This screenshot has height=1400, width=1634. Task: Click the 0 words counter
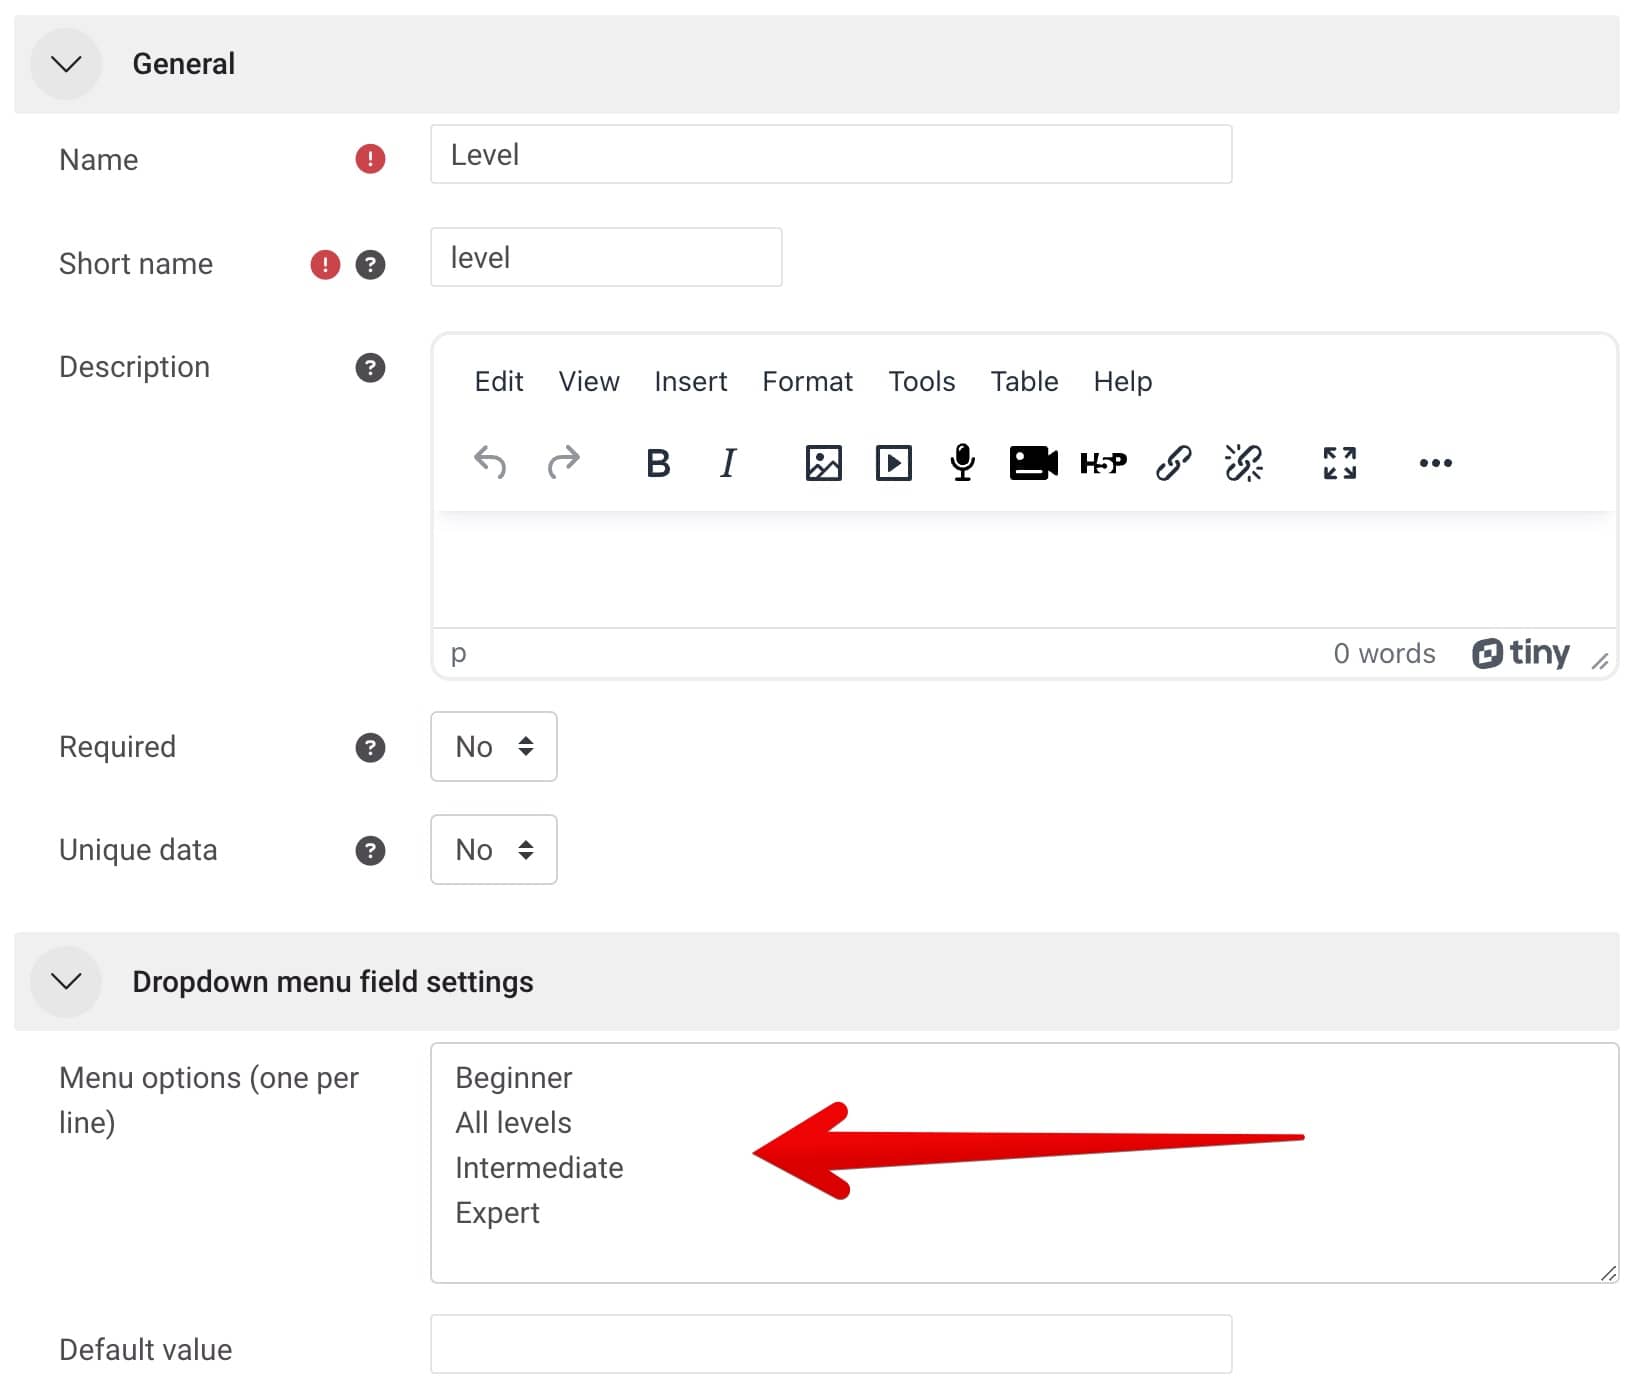[1385, 654]
